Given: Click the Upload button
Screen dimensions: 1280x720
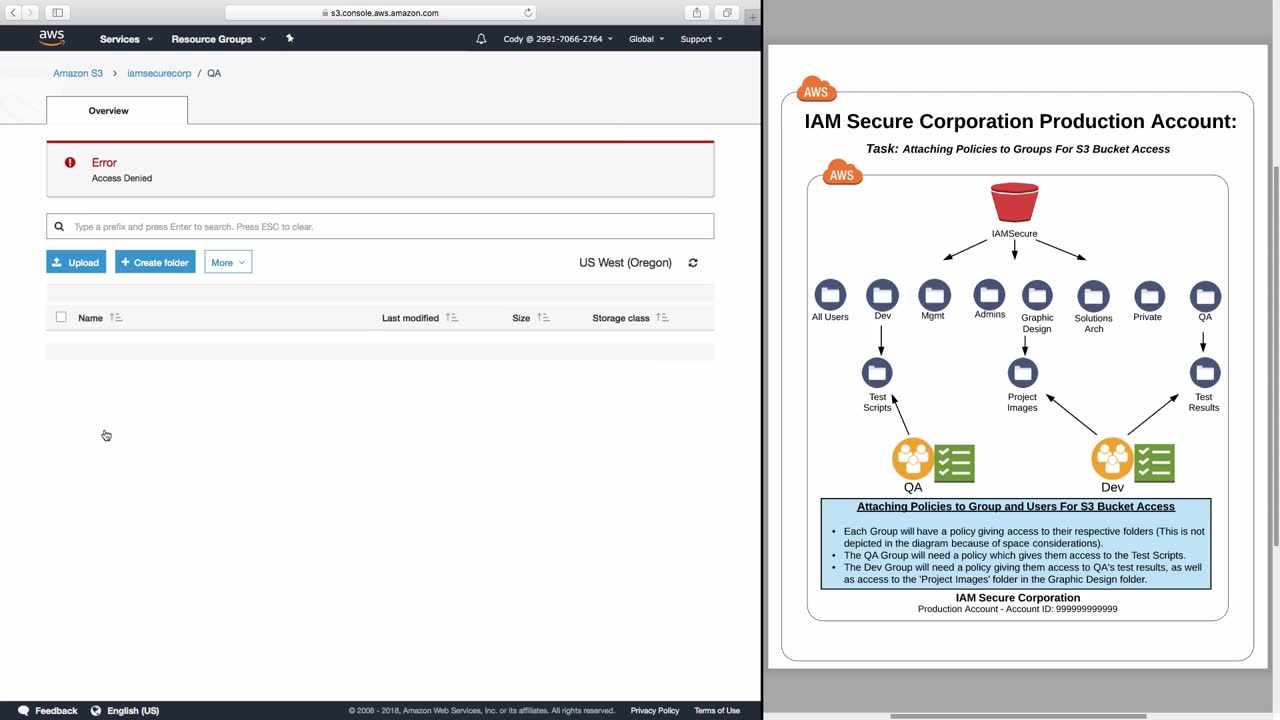Looking at the screenshot, I should point(76,262).
